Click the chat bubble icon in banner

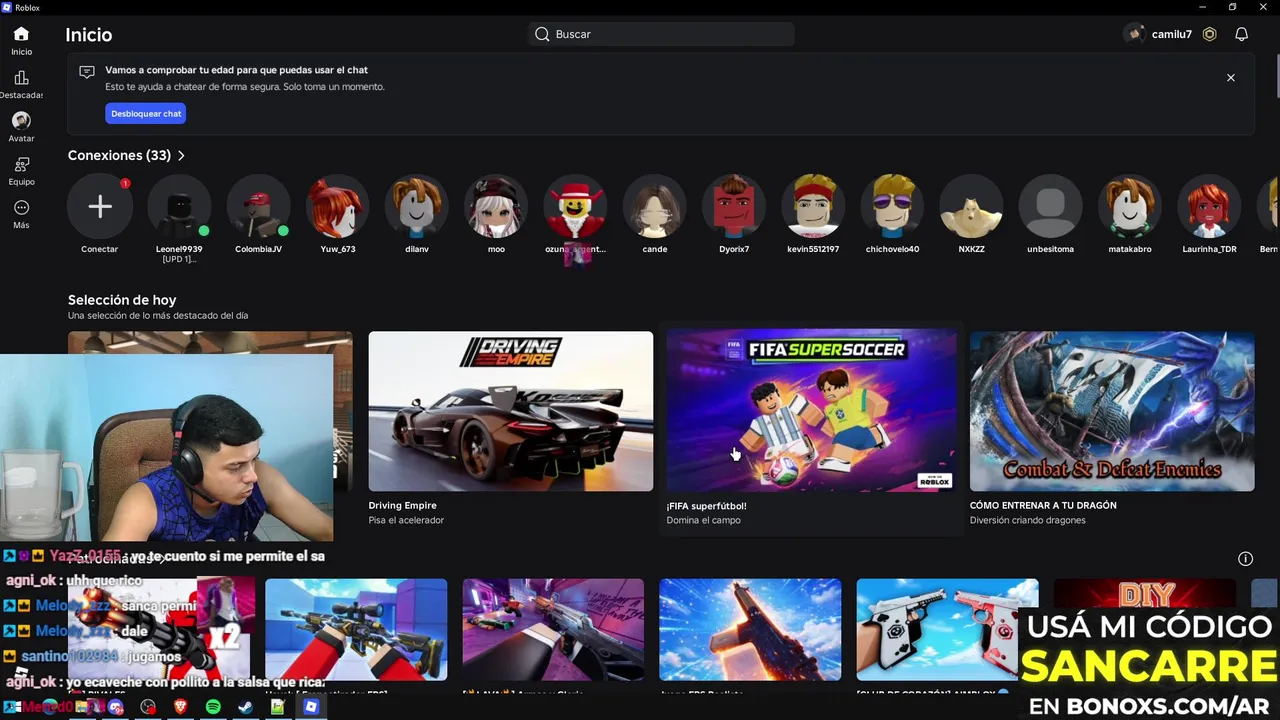(87, 72)
